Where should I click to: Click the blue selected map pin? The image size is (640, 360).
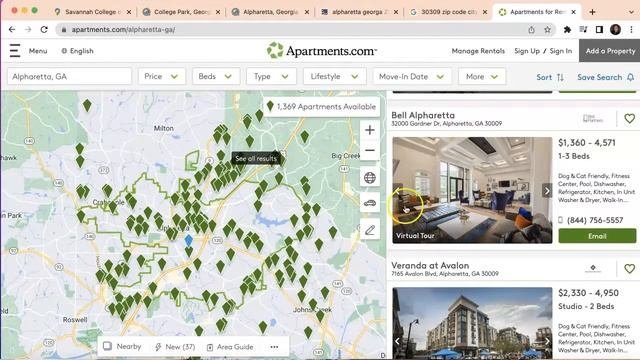188,240
